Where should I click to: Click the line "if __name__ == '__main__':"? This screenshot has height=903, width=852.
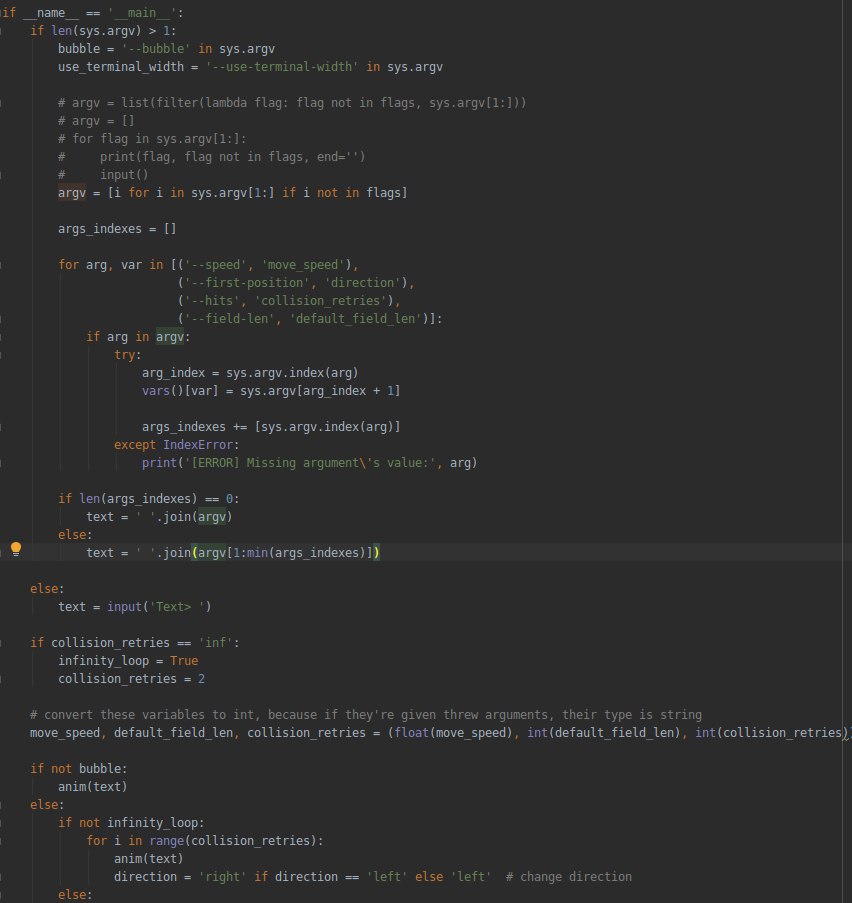[x=93, y=13]
